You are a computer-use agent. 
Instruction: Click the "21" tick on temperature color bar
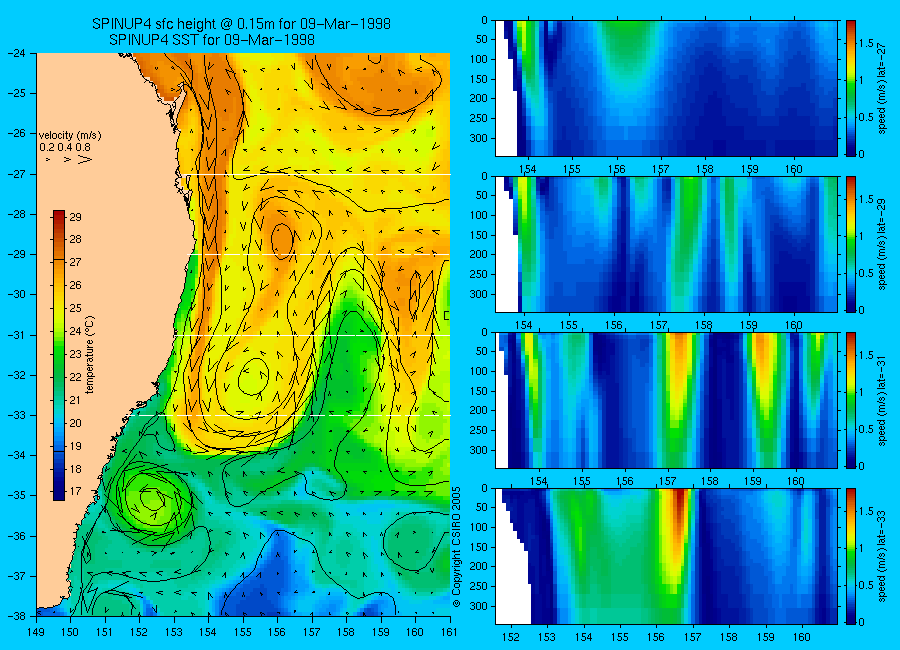point(75,400)
